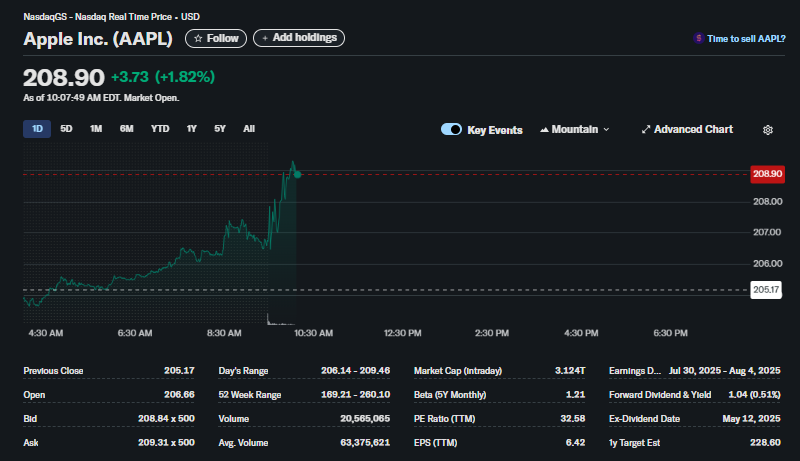
Task: Click the Apple Inc. (AAPL) heading
Action: tap(98, 39)
